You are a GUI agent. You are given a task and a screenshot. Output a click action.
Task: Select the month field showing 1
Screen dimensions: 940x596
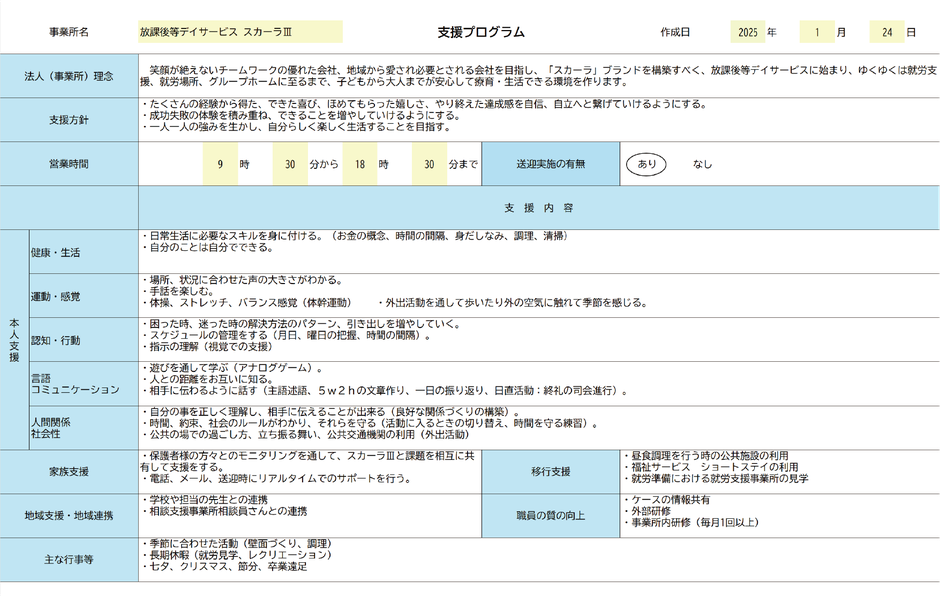point(817,32)
